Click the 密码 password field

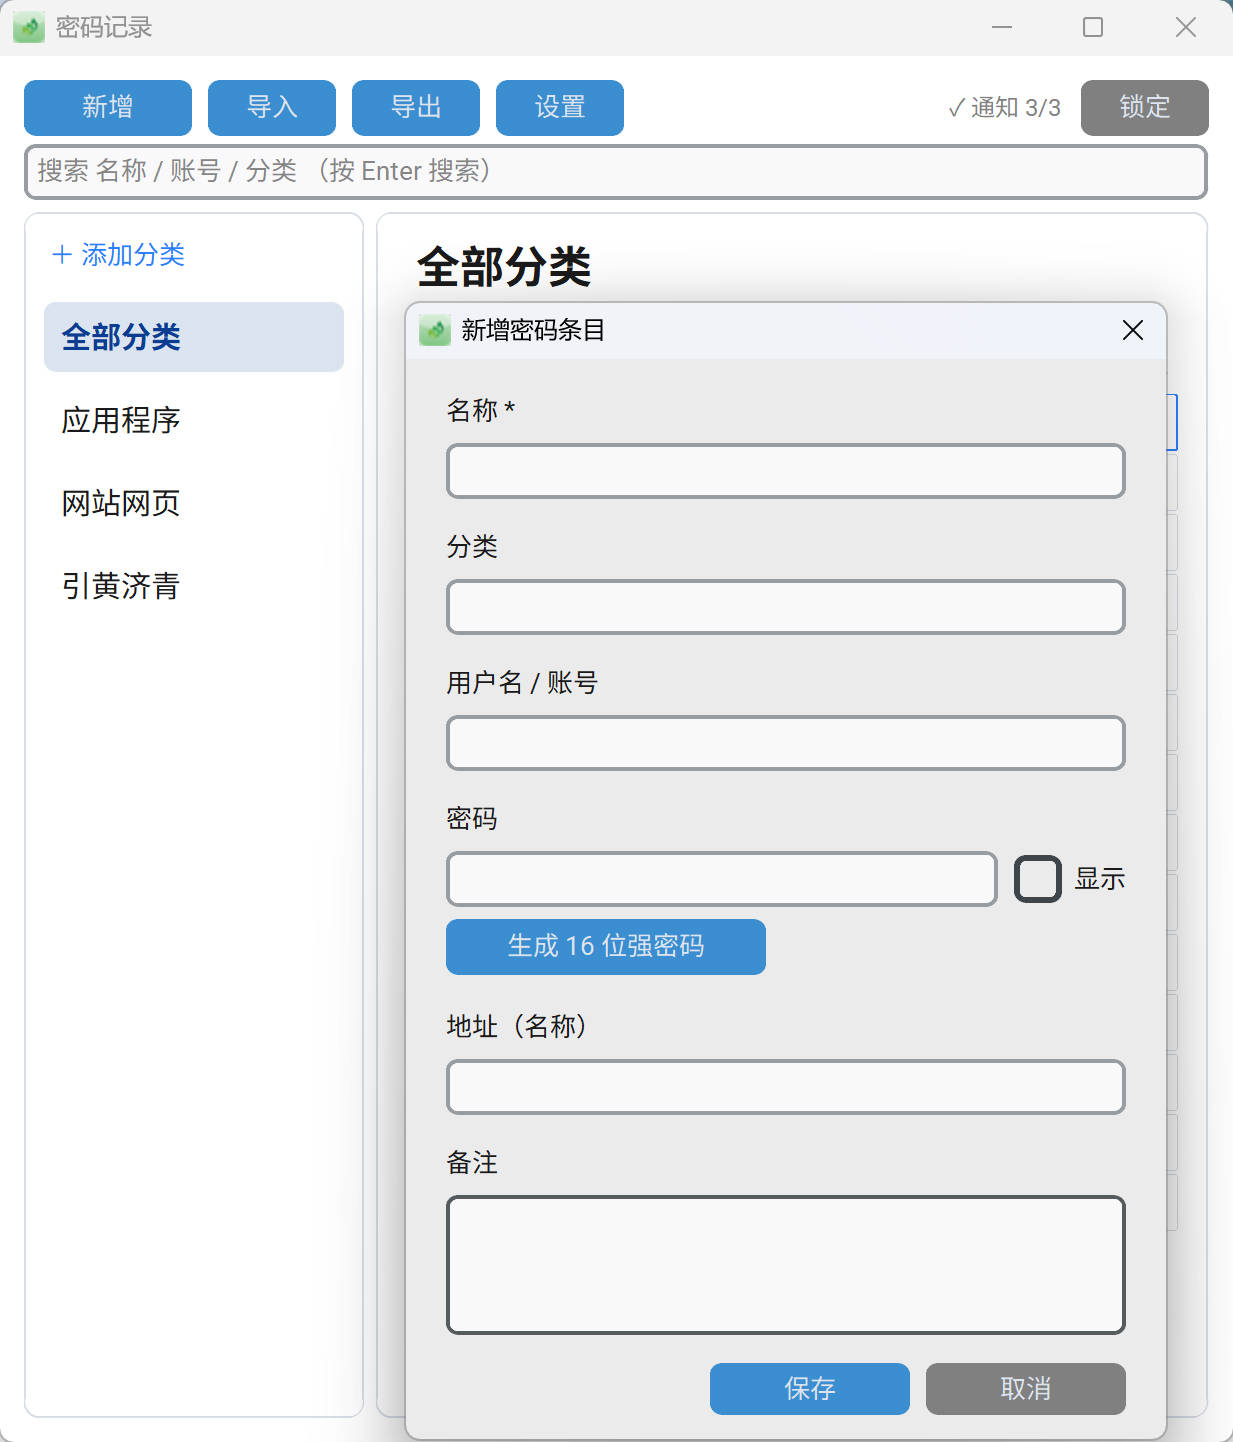click(722, 879)
